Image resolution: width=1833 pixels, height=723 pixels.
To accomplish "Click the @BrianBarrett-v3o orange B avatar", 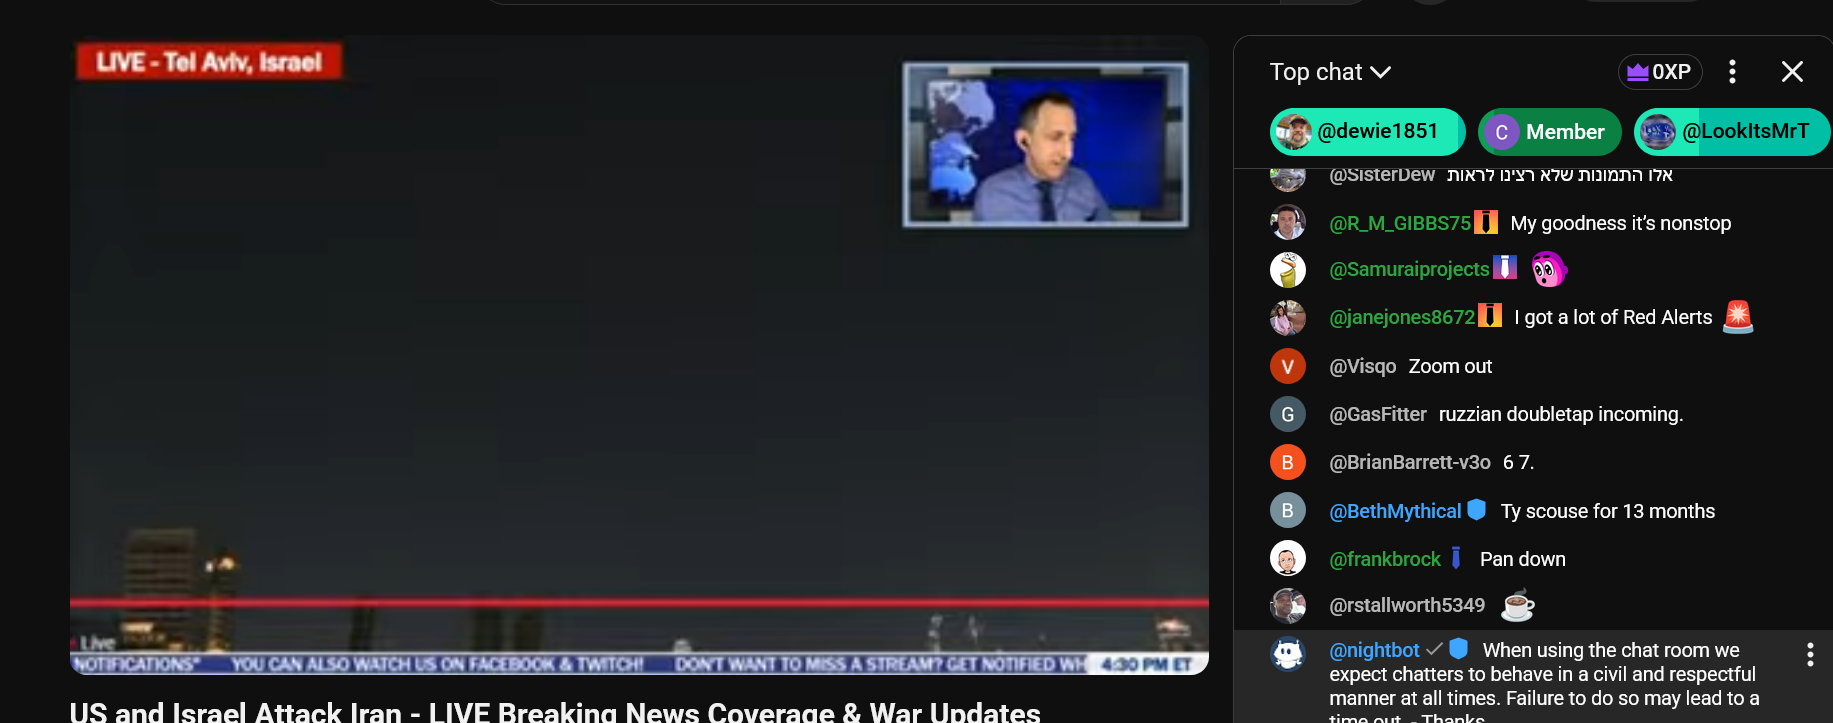I will tap(1288, 462).
